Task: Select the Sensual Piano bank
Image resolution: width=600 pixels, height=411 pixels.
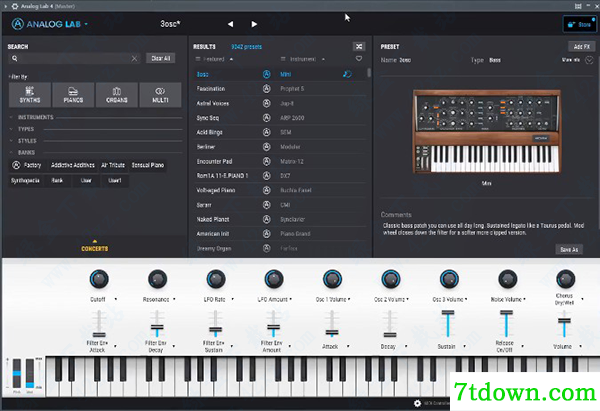Action: point(148,165)
